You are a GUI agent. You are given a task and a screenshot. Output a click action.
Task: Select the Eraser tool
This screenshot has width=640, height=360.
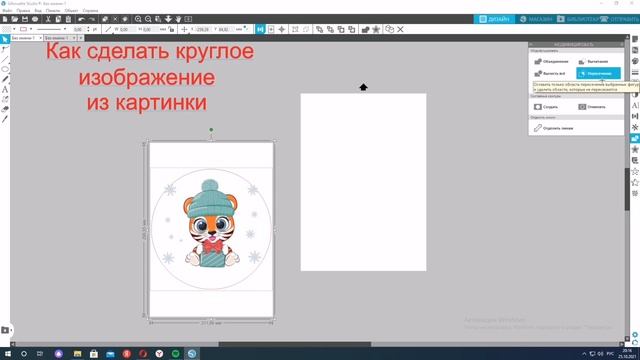click(x=5, y=109)
